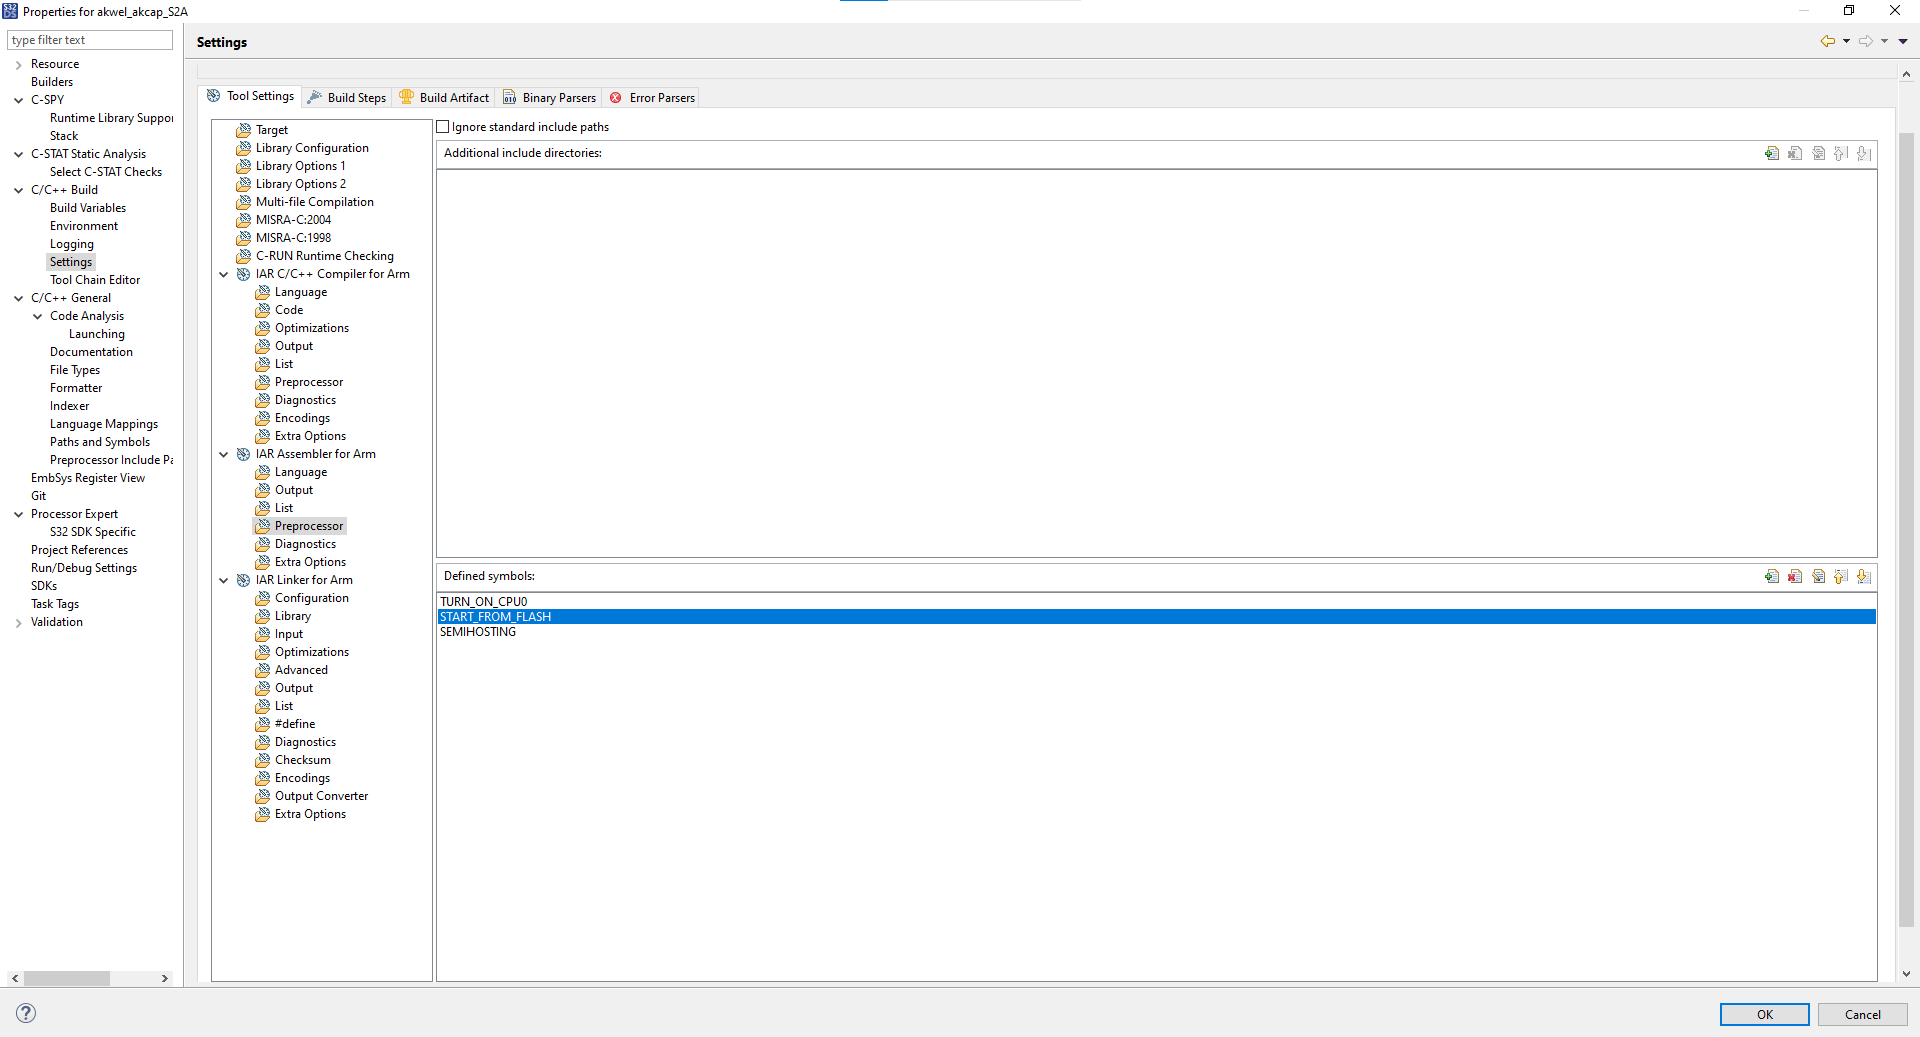
Task: Click the back navigation arrow
Action: (1829, 41)
